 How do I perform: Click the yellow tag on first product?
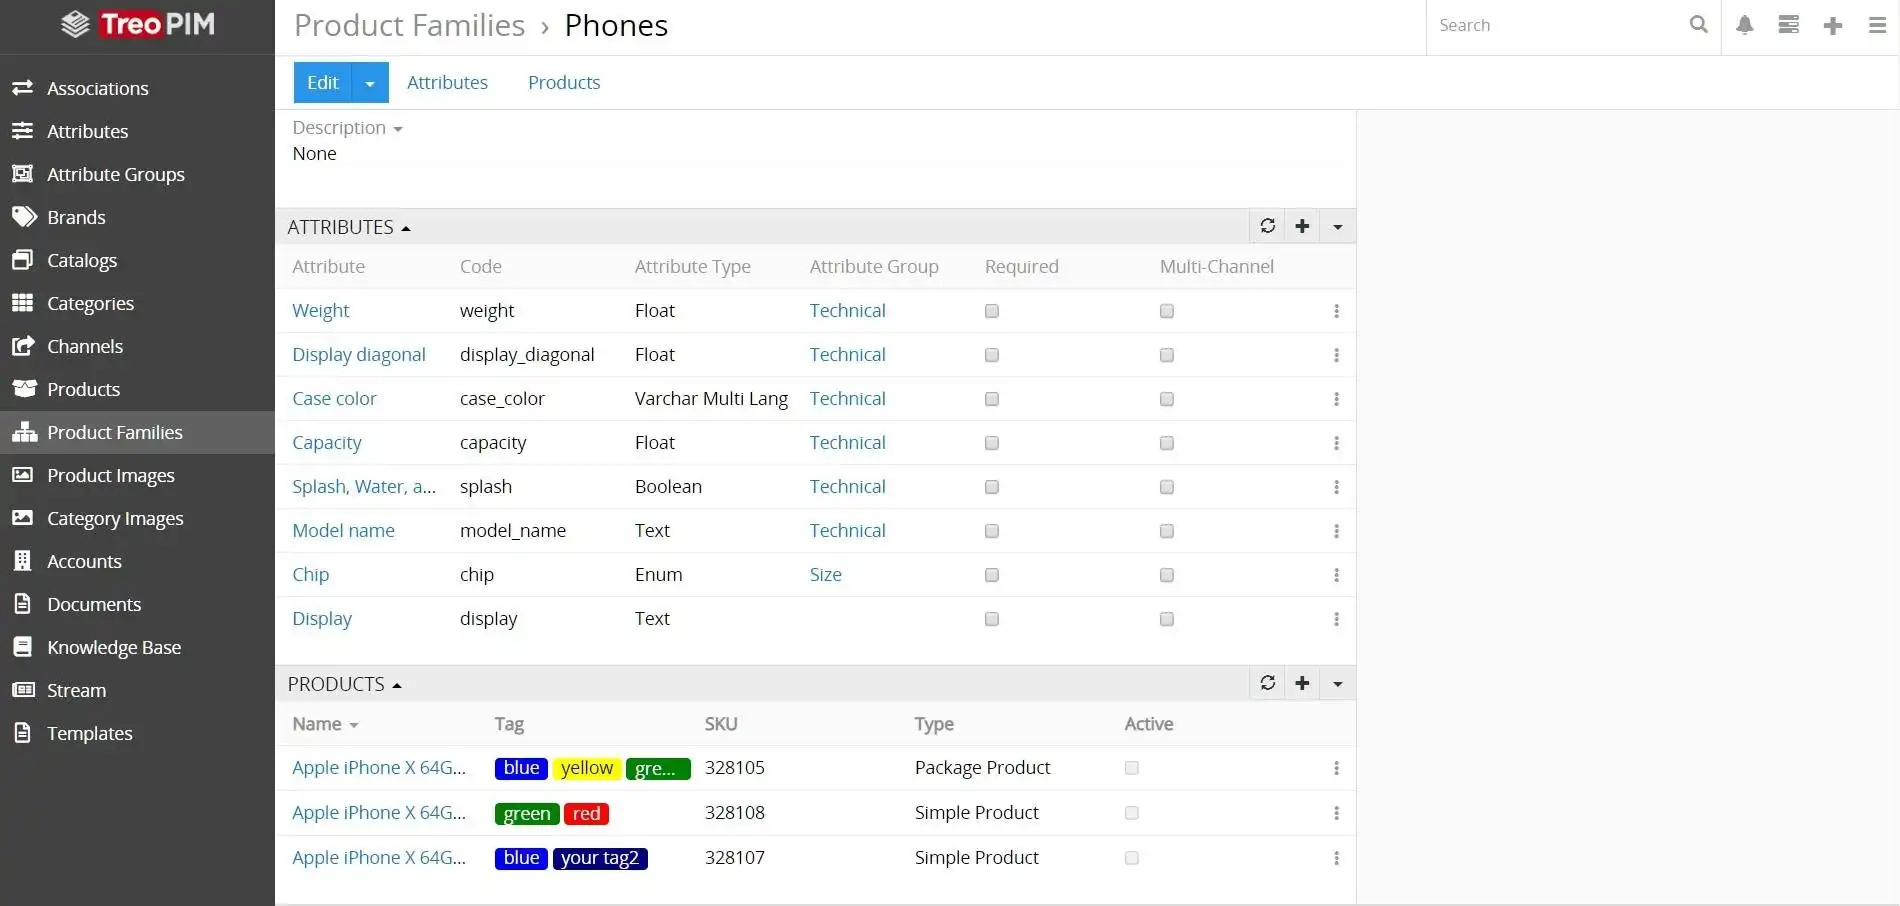tap(586, 768)
